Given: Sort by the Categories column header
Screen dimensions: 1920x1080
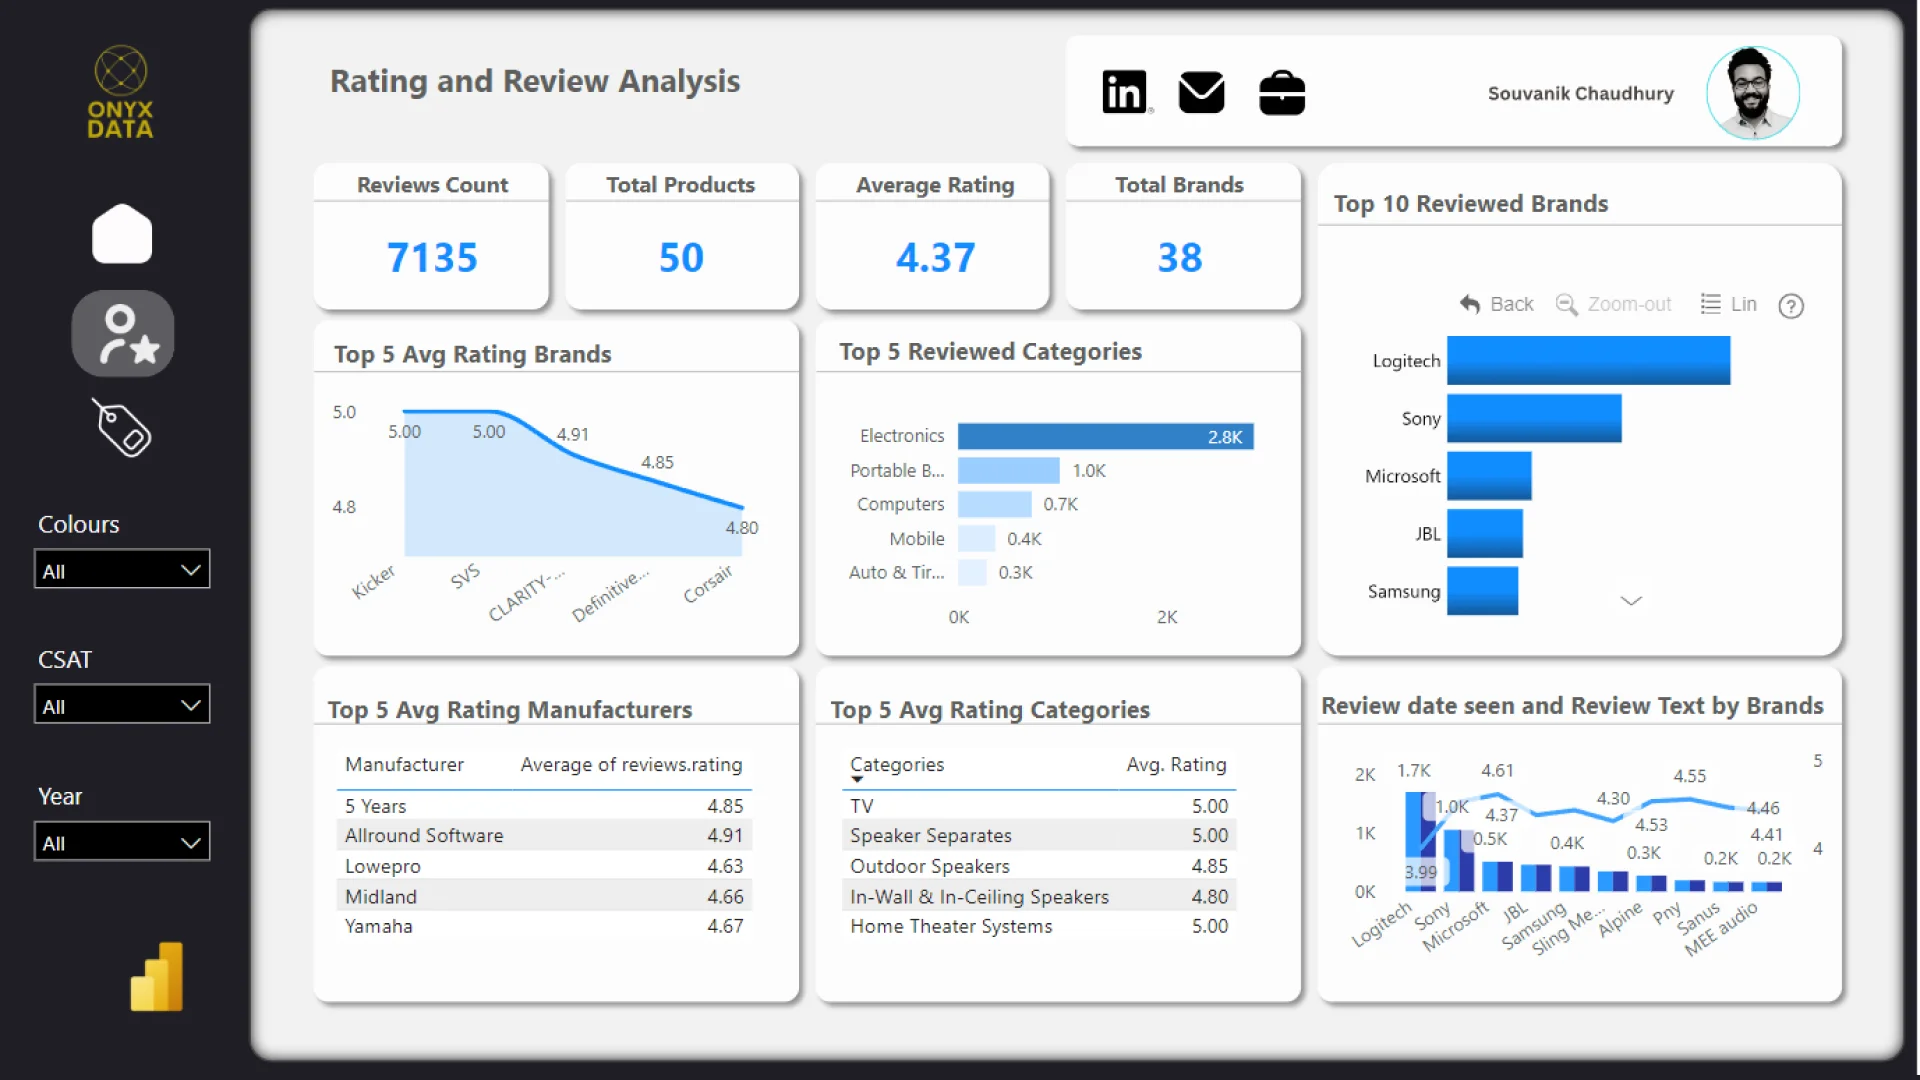Looking at the screenshot, I should pyautogui.click(x=897, y=765).
